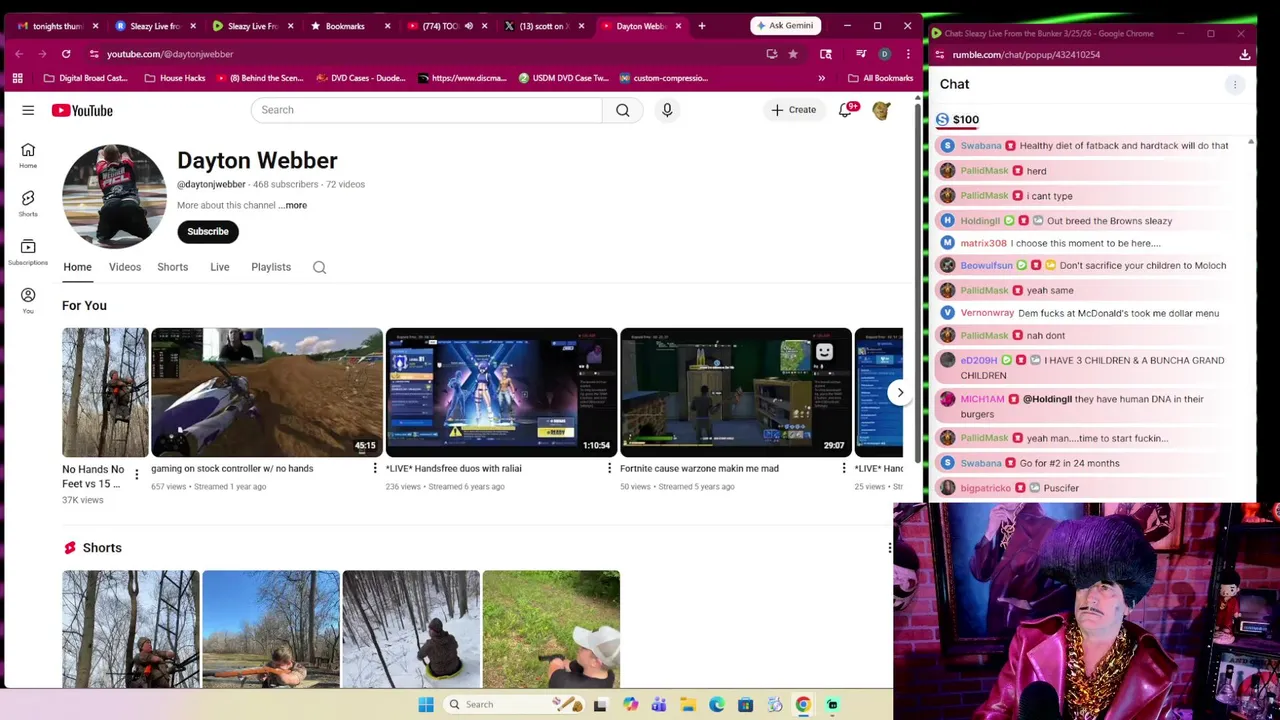The width and height of the screenshot is (1280, 720).
Task: Bookmark this page with the star icon
Action: tap(793, 54)
